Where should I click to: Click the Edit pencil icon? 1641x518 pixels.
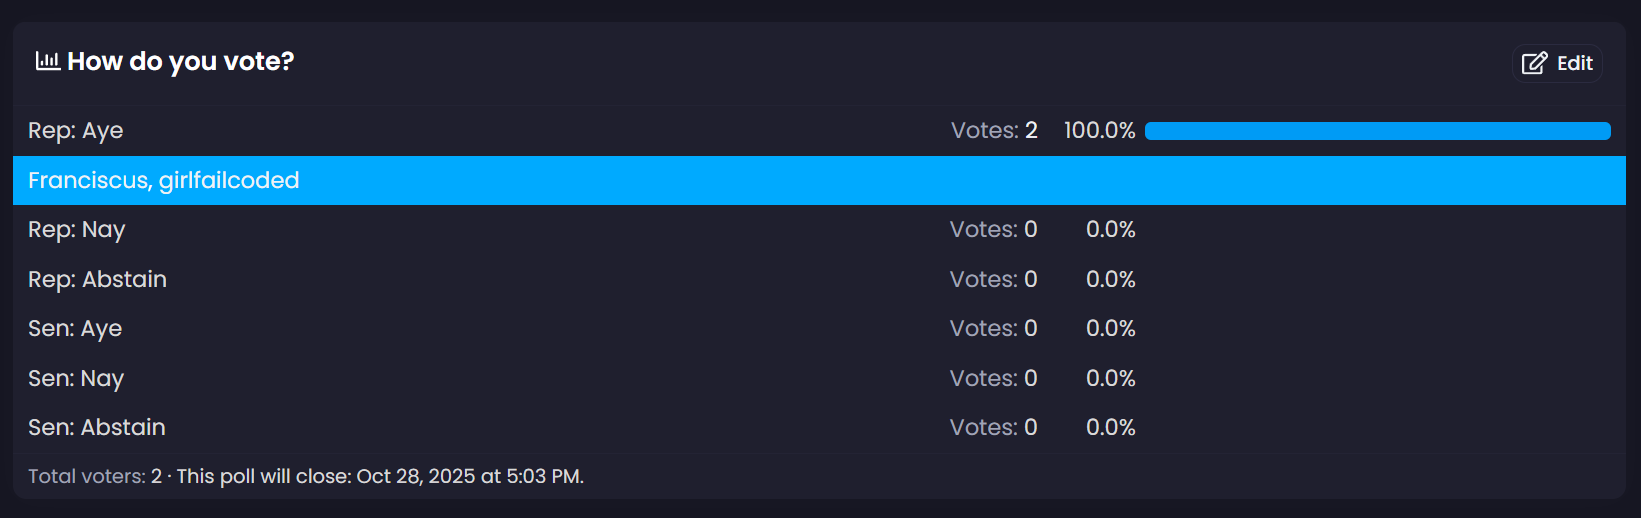click(1534, 64)
